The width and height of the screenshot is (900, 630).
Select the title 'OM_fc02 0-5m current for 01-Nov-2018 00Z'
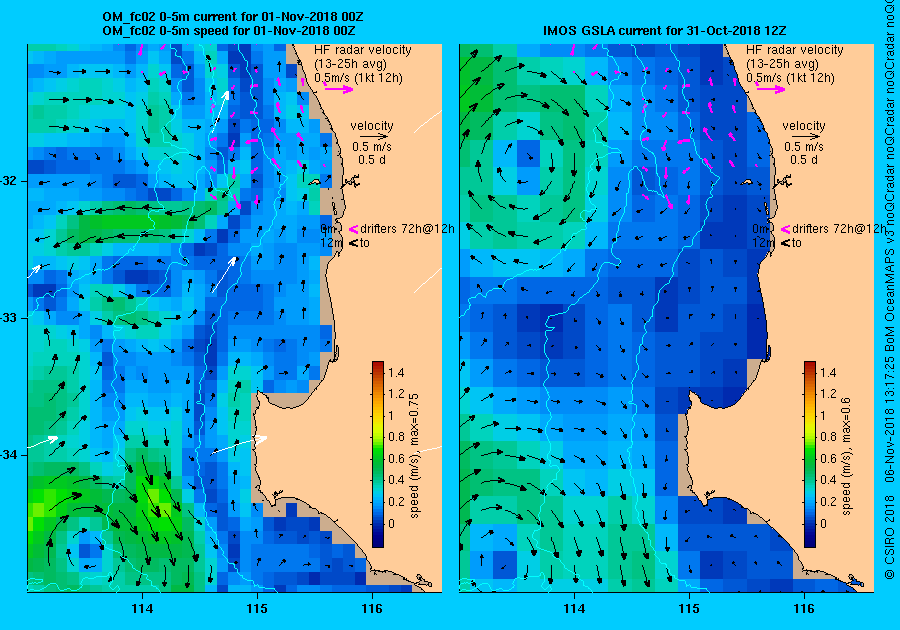[x=232, y=17]
